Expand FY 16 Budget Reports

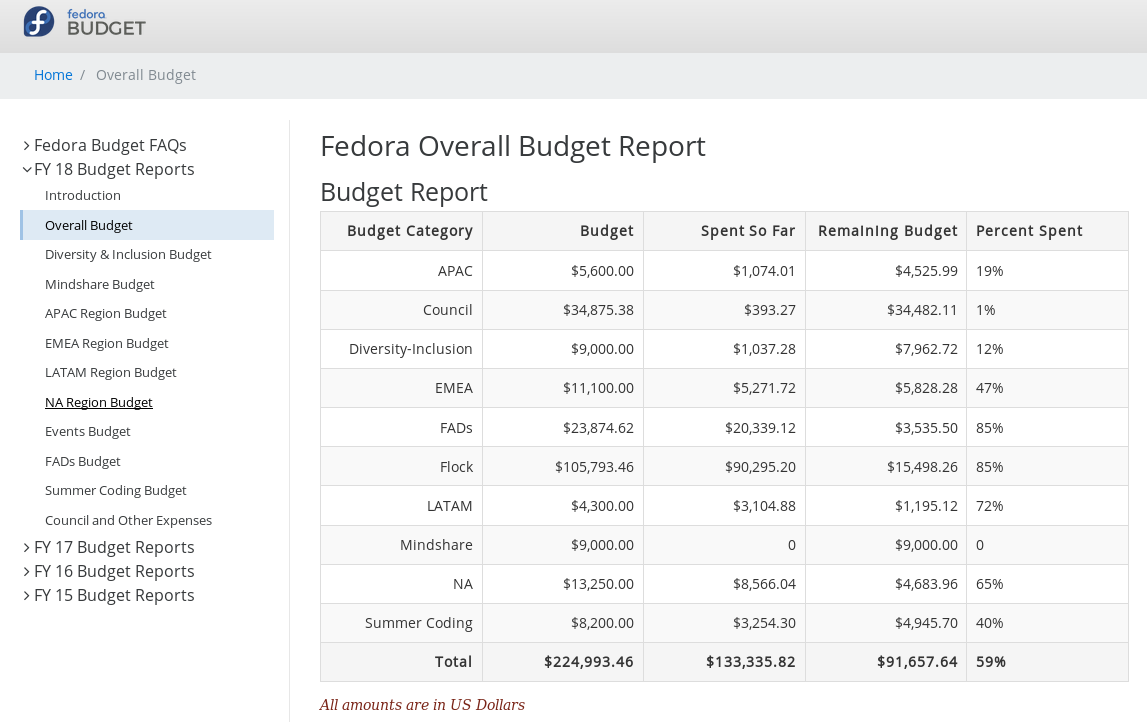click(114, 571)
